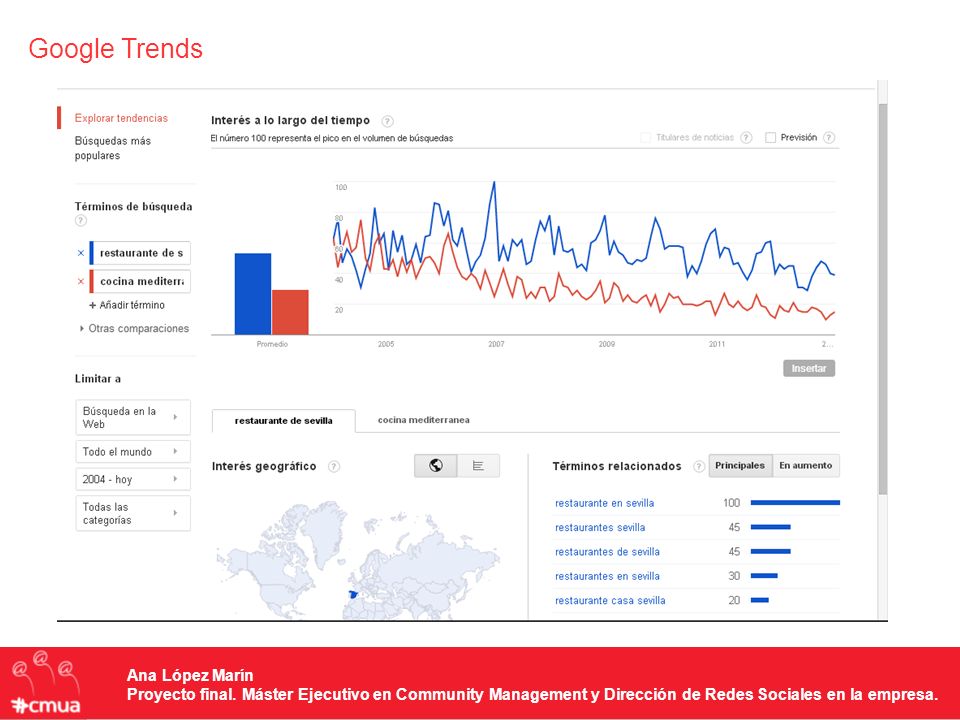Select the Principales tab

tap(740, 466)
